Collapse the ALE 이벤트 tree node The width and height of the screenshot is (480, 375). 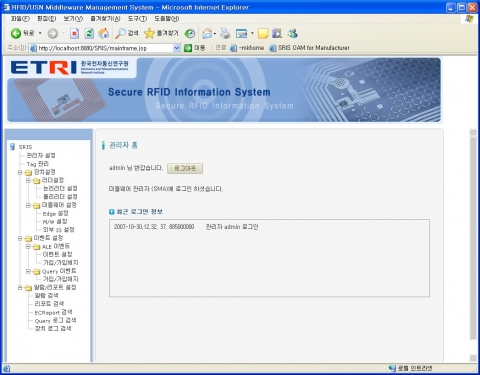click(28, 246)
